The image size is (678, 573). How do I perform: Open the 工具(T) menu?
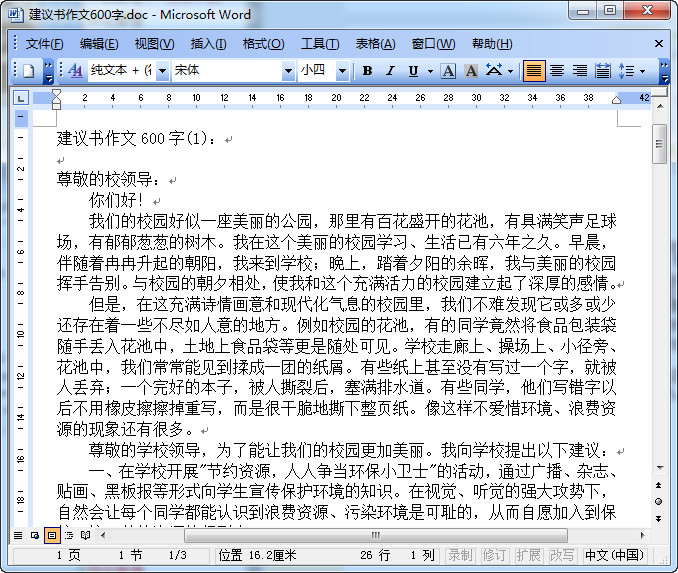click(x=320, y=44)
